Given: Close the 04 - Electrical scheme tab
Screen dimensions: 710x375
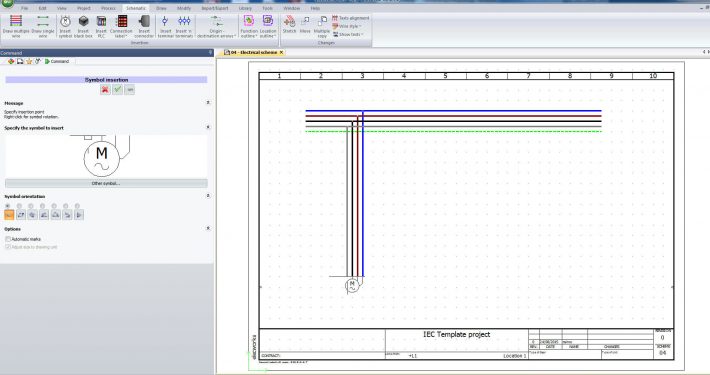Looking at the screenshot, I should click(x=281, y=53).
